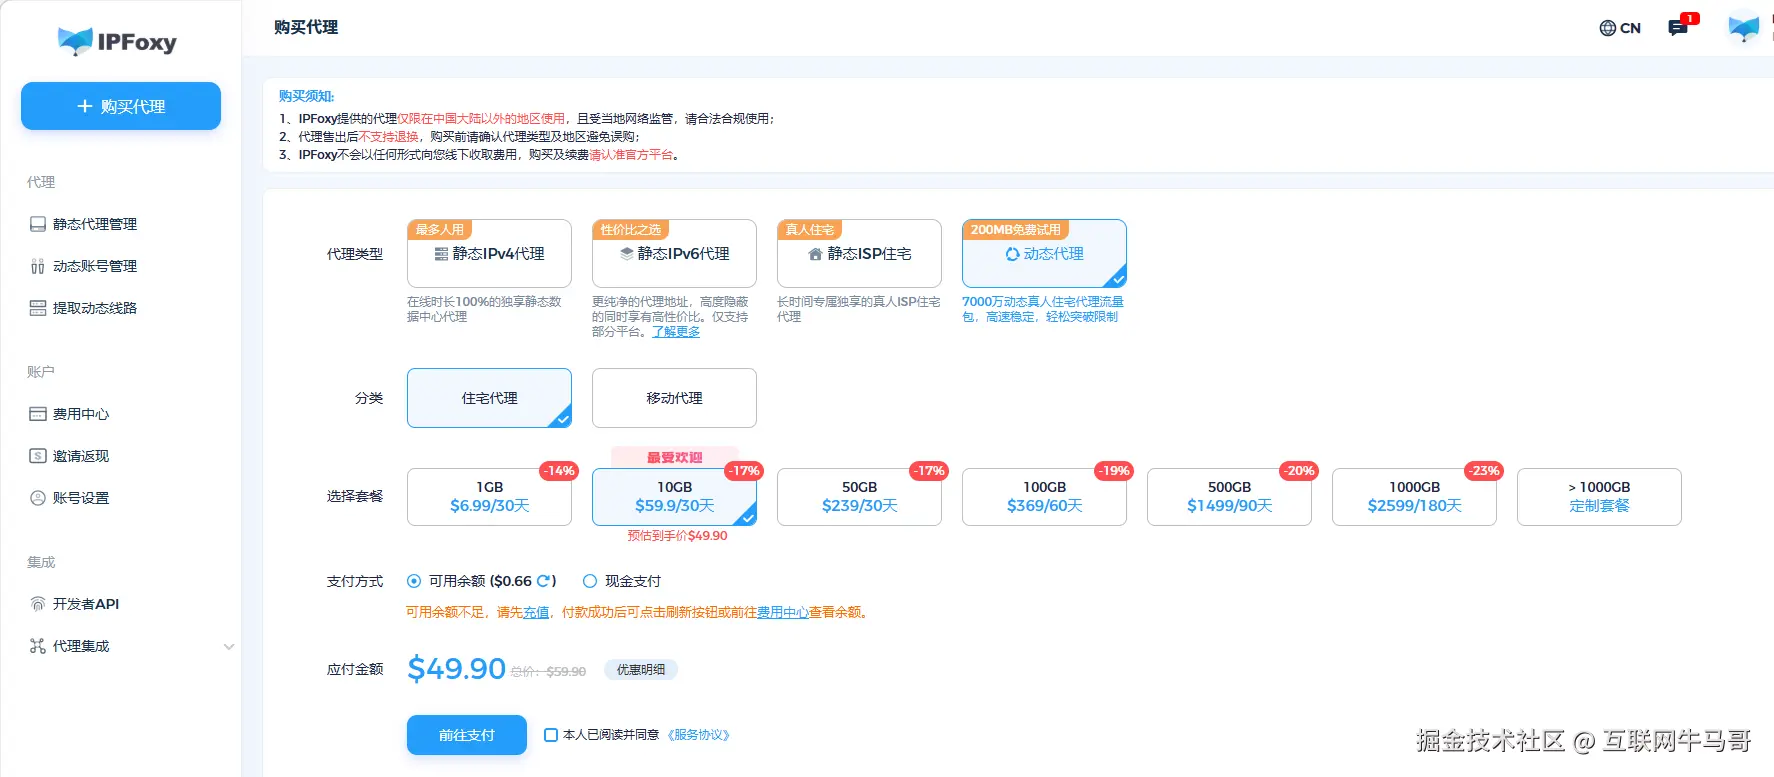Click the blue 购买代理 button
The height and width of the screenshot is (777, 1774).
121,106
